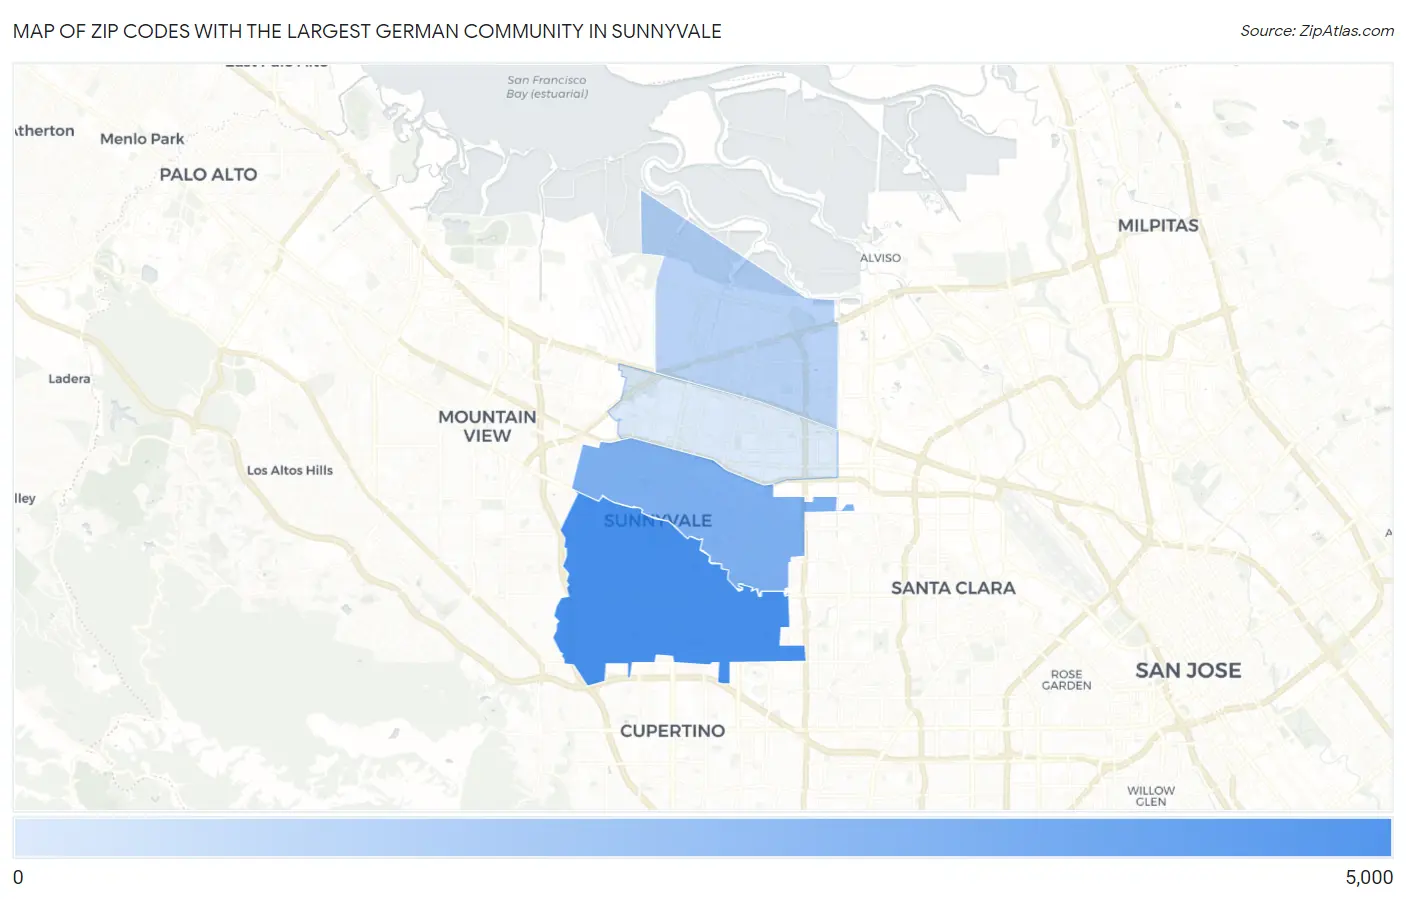This screenshot has height=899, width=1406.
Task: Click the legend maximum value 5,000
Action: [1369, 877]
